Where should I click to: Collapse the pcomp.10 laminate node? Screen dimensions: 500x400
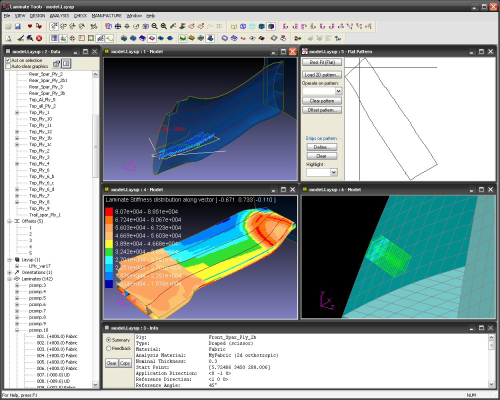[x=17, y=330]
